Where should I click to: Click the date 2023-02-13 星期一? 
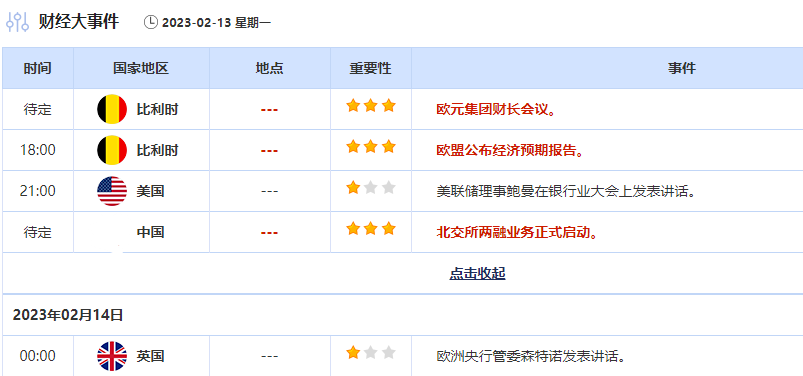point(217,23)
